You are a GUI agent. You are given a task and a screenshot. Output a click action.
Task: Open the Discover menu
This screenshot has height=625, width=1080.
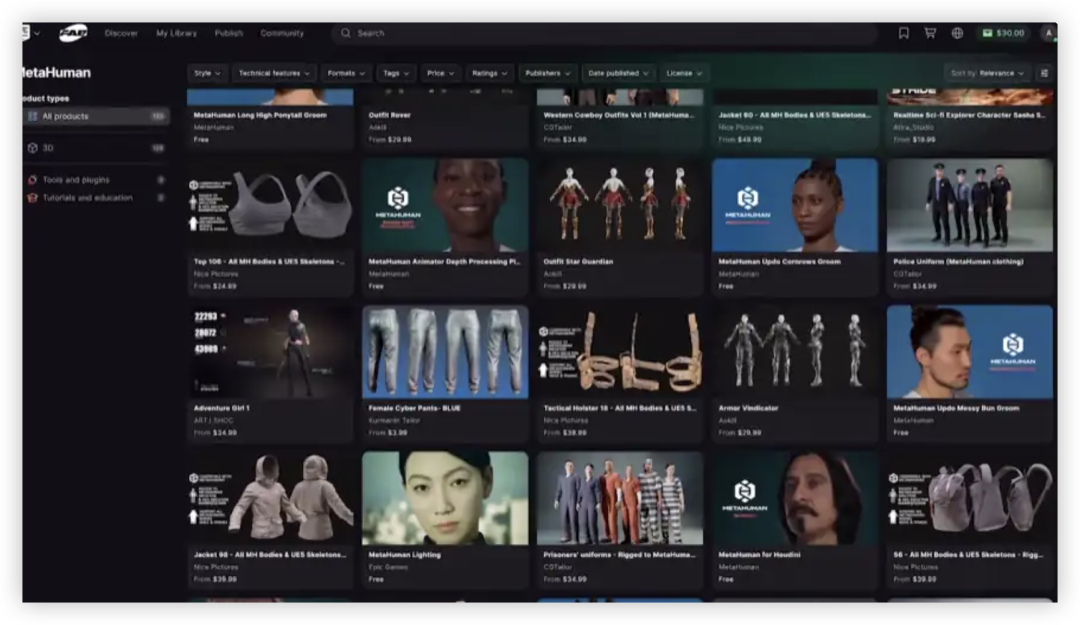pos(121,33)
